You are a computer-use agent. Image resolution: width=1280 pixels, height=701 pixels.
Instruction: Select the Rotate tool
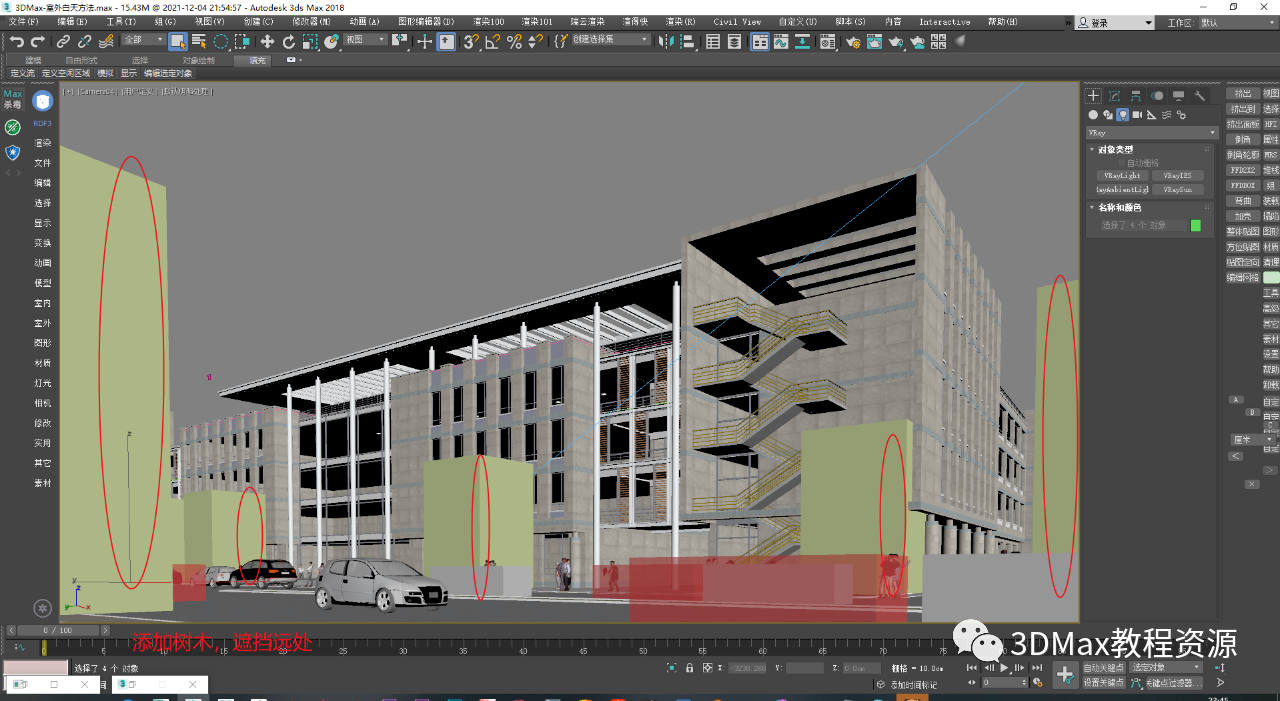288,41
